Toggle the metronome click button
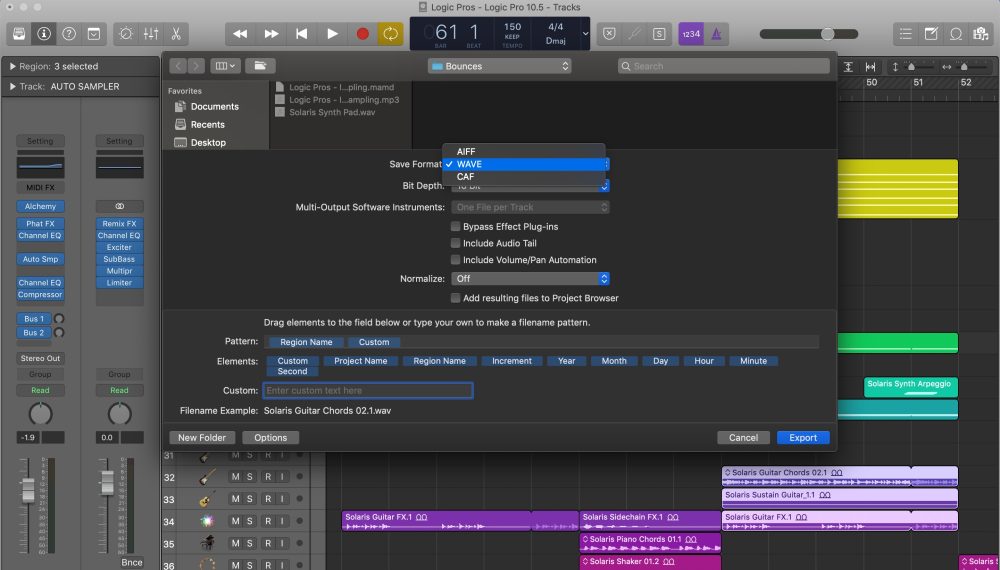 (717, 33)
